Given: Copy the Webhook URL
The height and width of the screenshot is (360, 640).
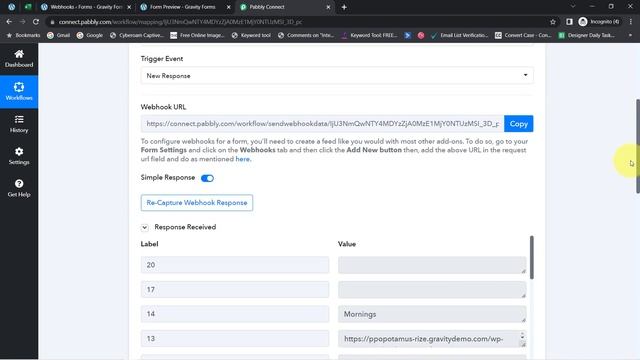Looking at the screenshot, I should pyautogui.click(x=518, y=124).
